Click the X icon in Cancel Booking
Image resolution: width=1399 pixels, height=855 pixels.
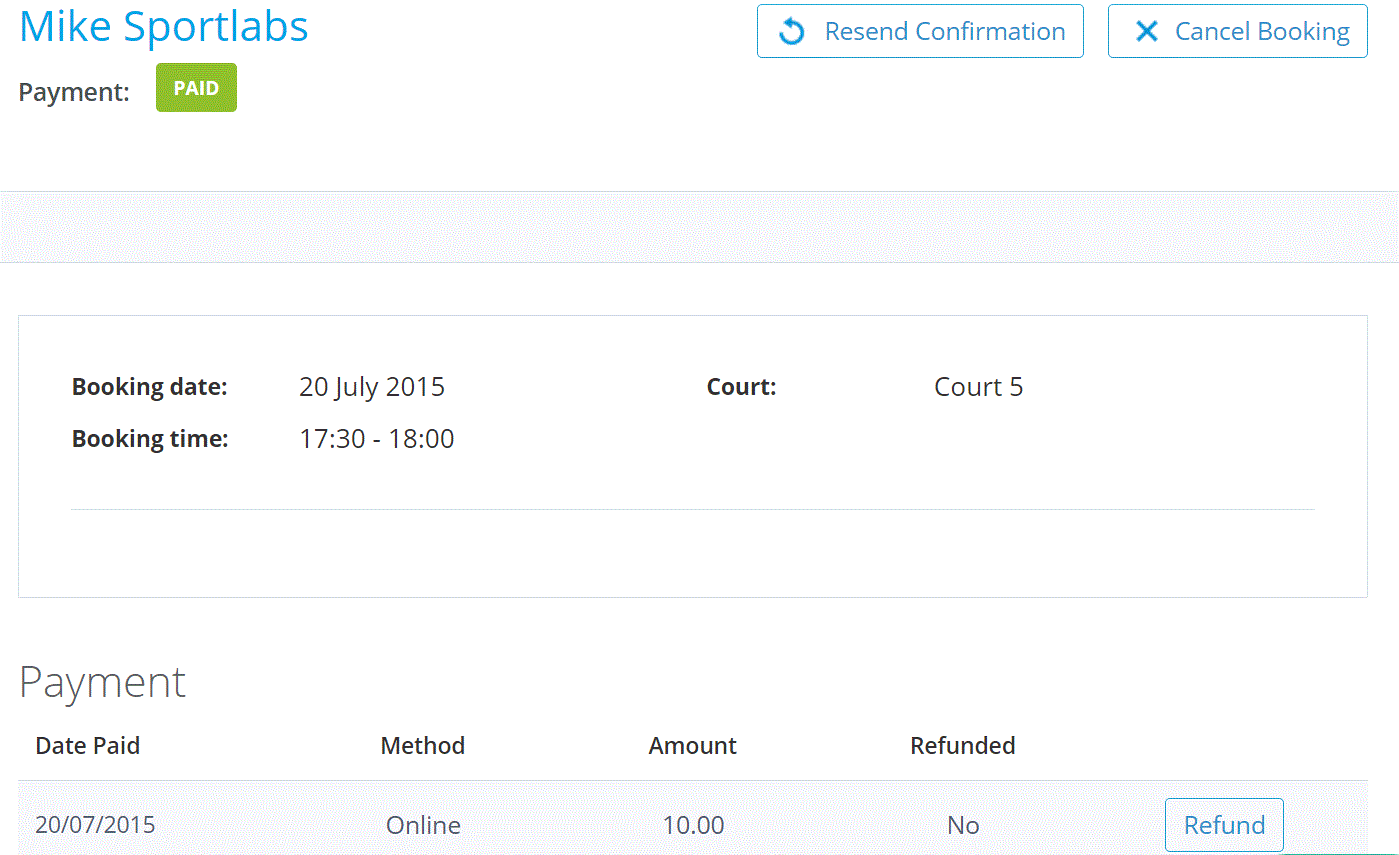point(1146,32)
